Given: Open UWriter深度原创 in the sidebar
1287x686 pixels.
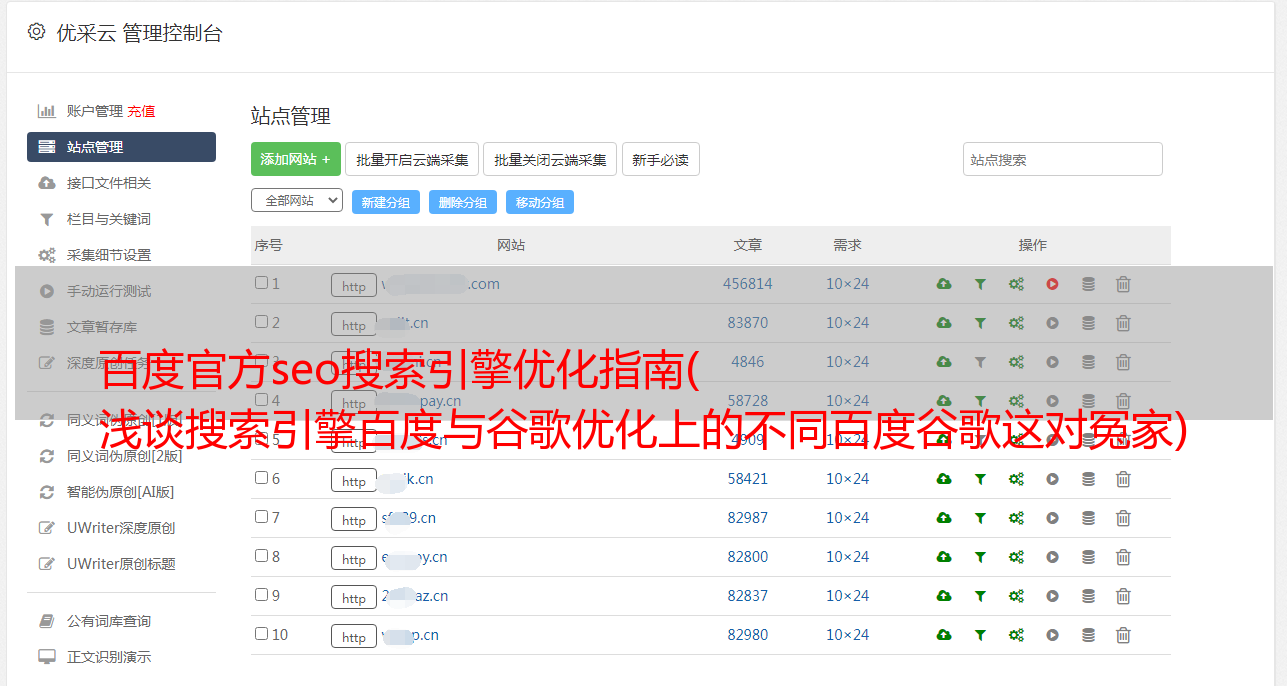Looking at the screenshot, I should tap(121, 528).
